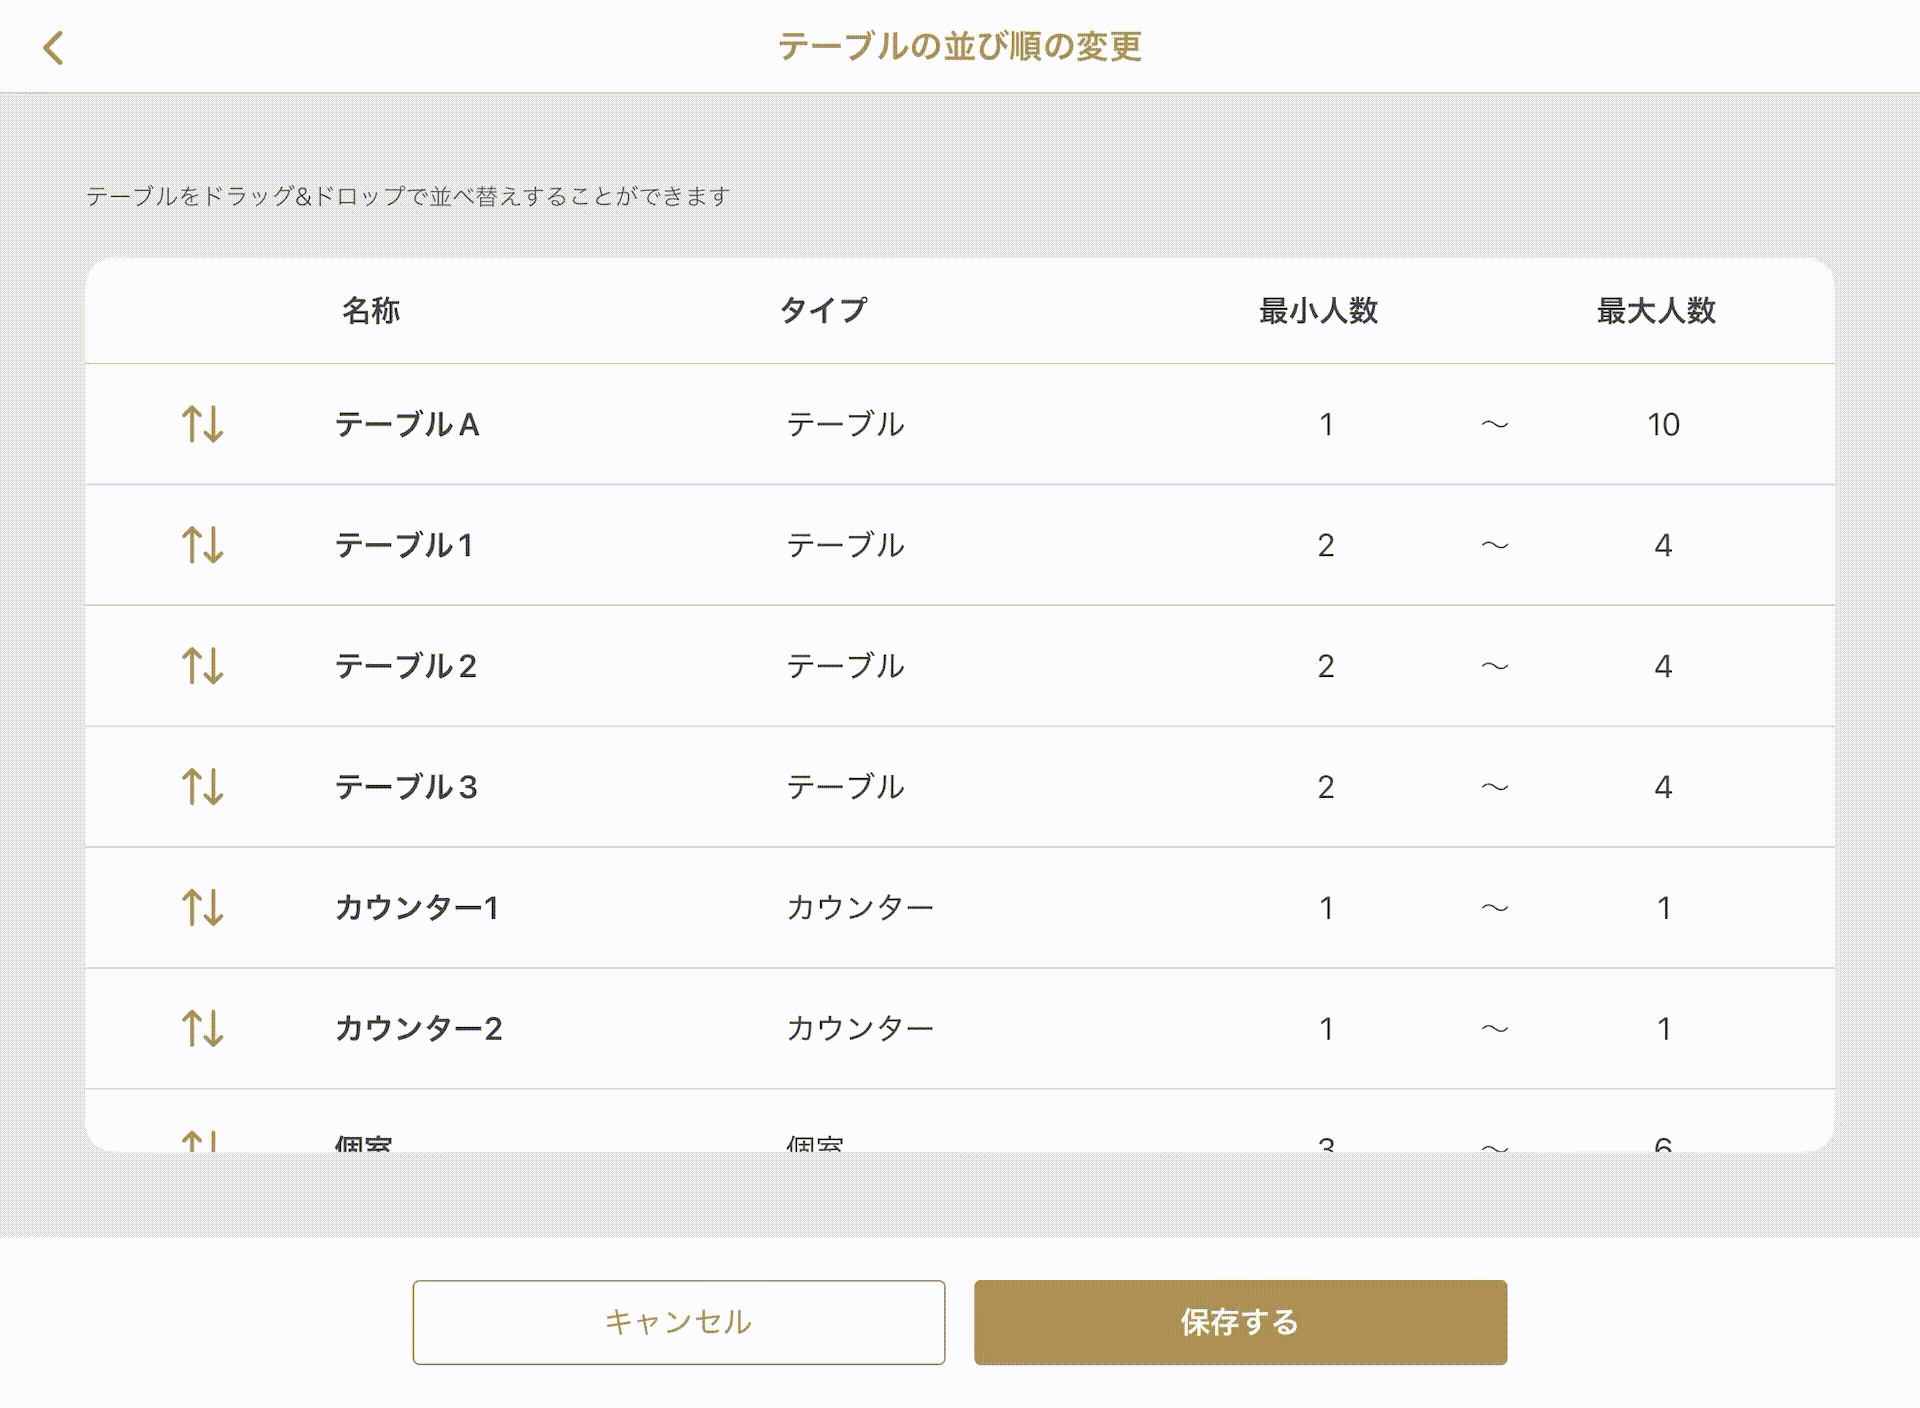Click the drag-and-drop instruction text

pos(408,196)
